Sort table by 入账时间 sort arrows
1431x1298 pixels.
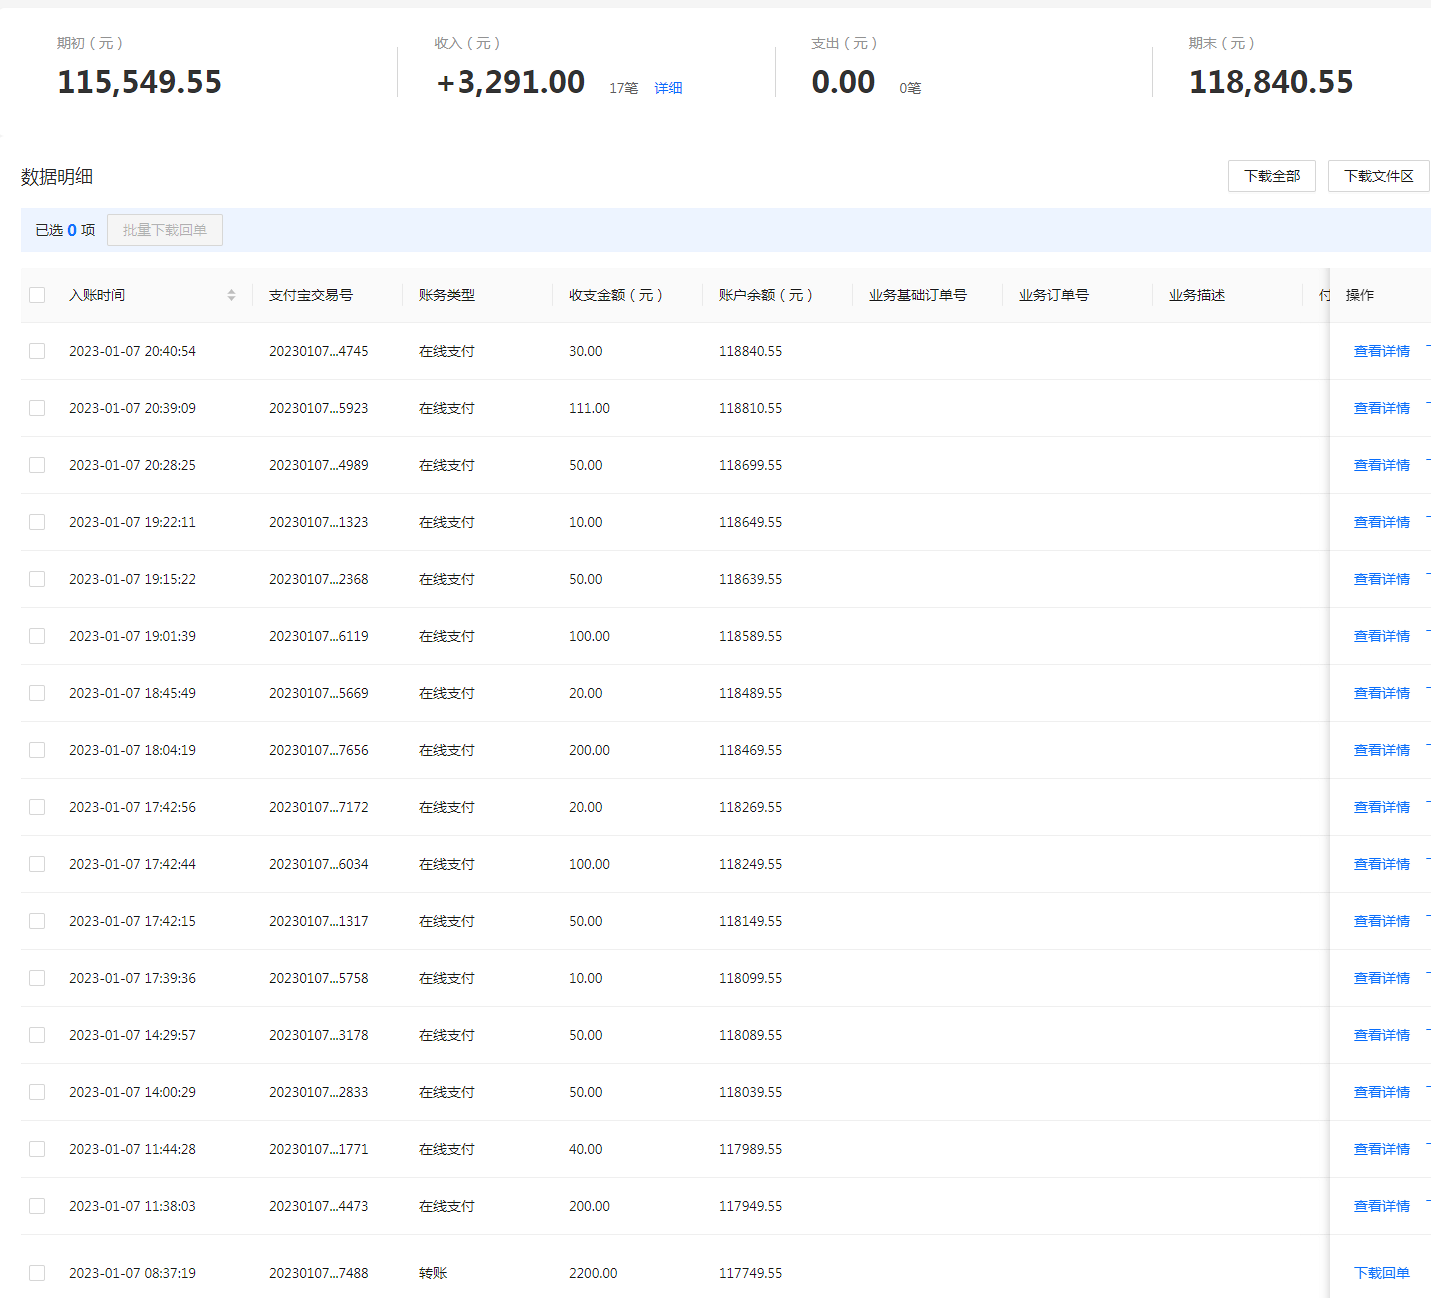[231, 295]
